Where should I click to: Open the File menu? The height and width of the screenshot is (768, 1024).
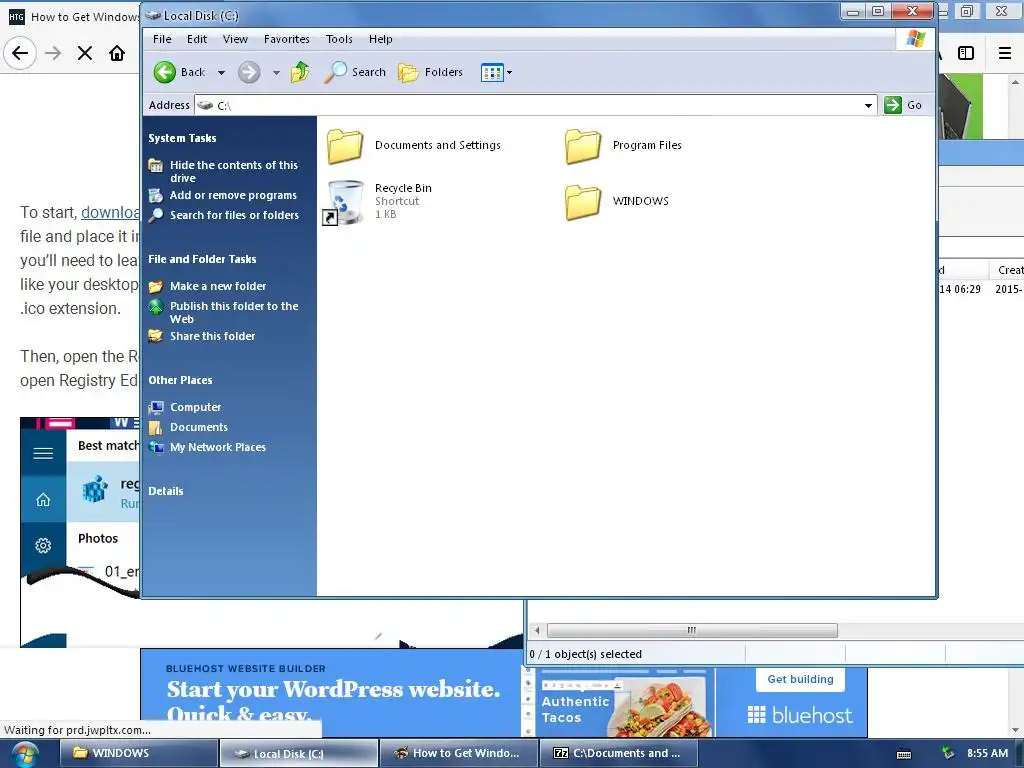click(162, 39)
